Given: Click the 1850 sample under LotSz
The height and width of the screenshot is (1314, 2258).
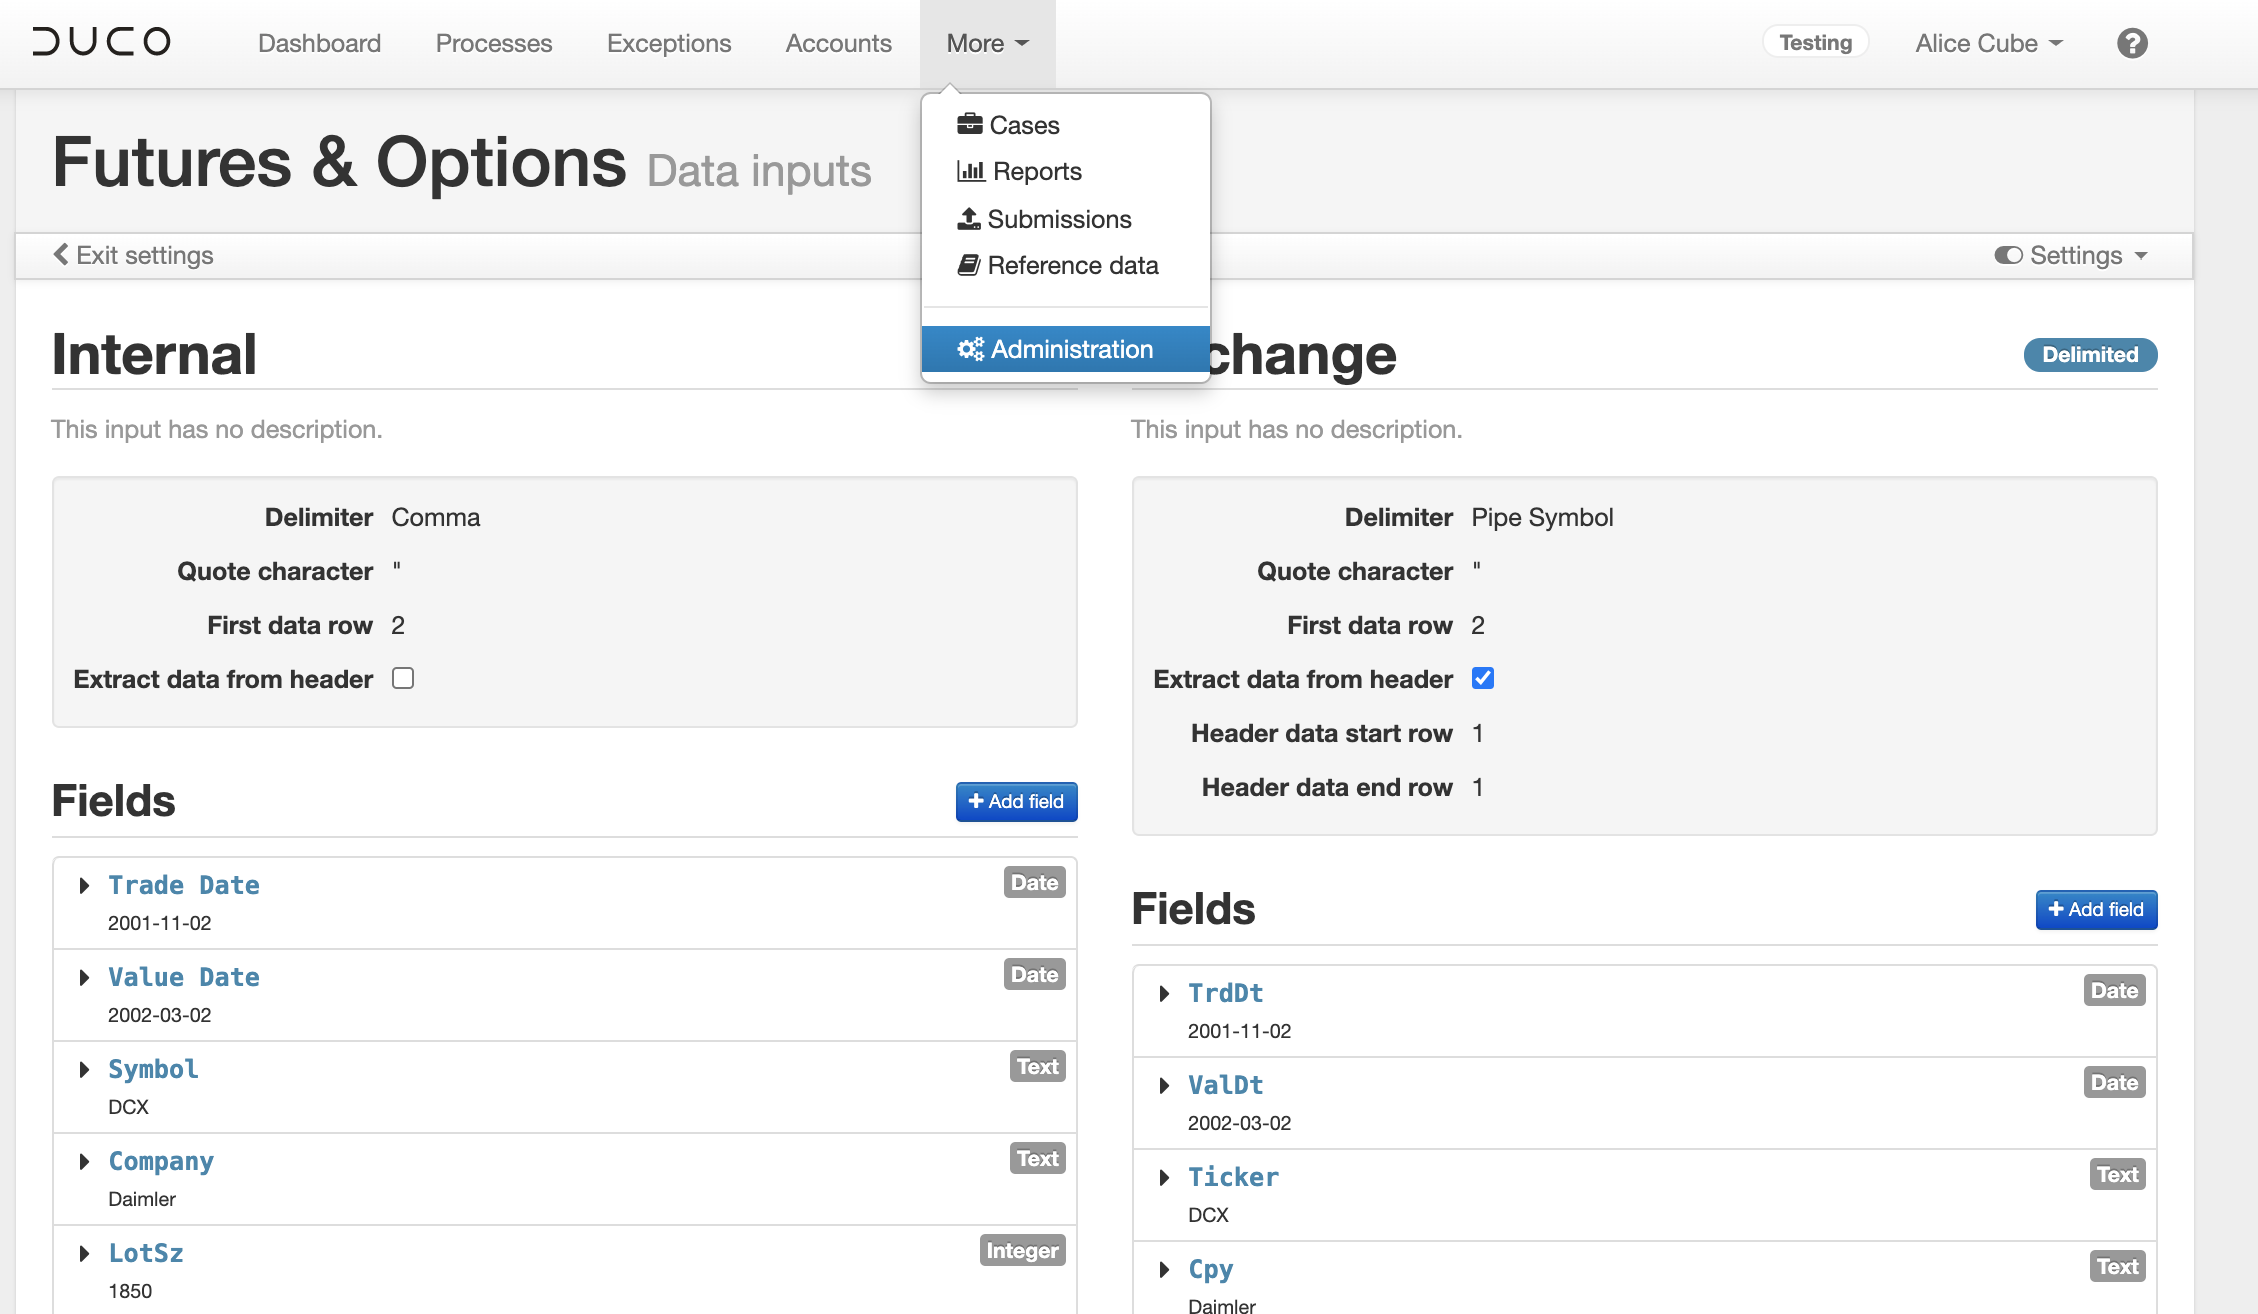Looking at the screenshot, I should (130, 1291).
